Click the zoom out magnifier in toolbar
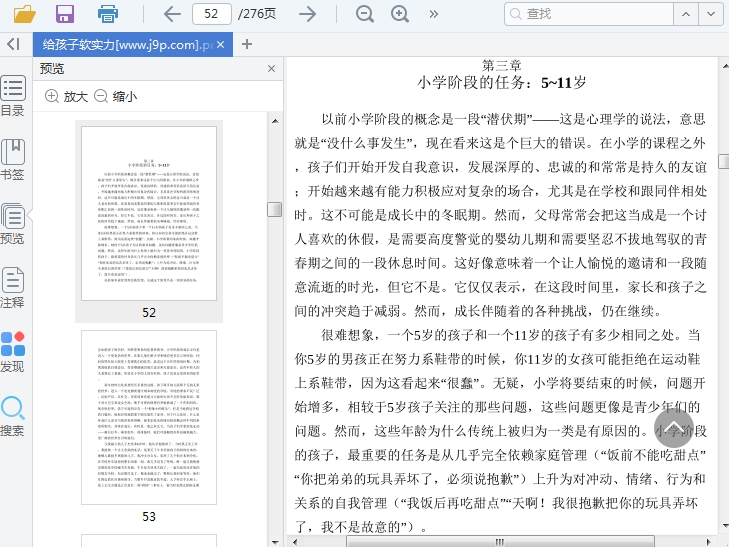The height and width of the screenshot is (547, 729). point(365,14)
